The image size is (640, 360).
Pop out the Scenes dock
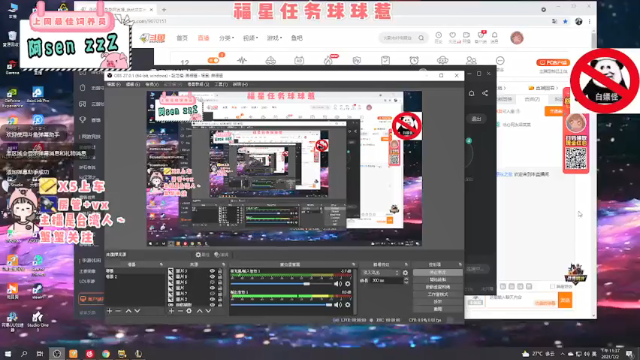click(161, 264)
